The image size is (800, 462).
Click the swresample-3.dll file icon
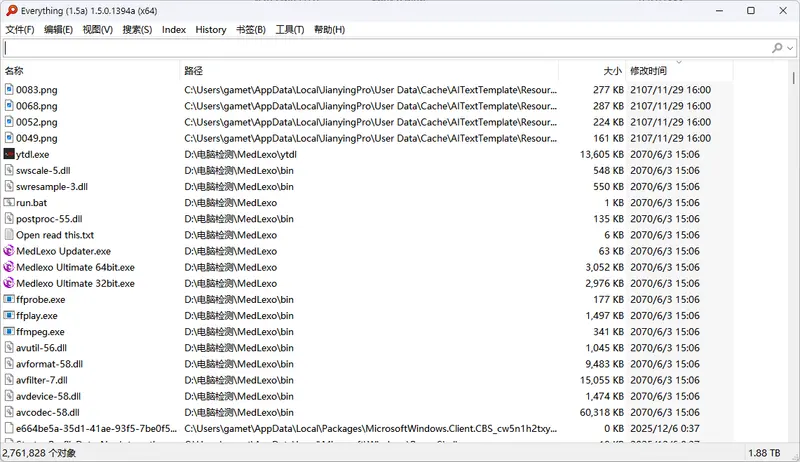(x=9, y=186)
